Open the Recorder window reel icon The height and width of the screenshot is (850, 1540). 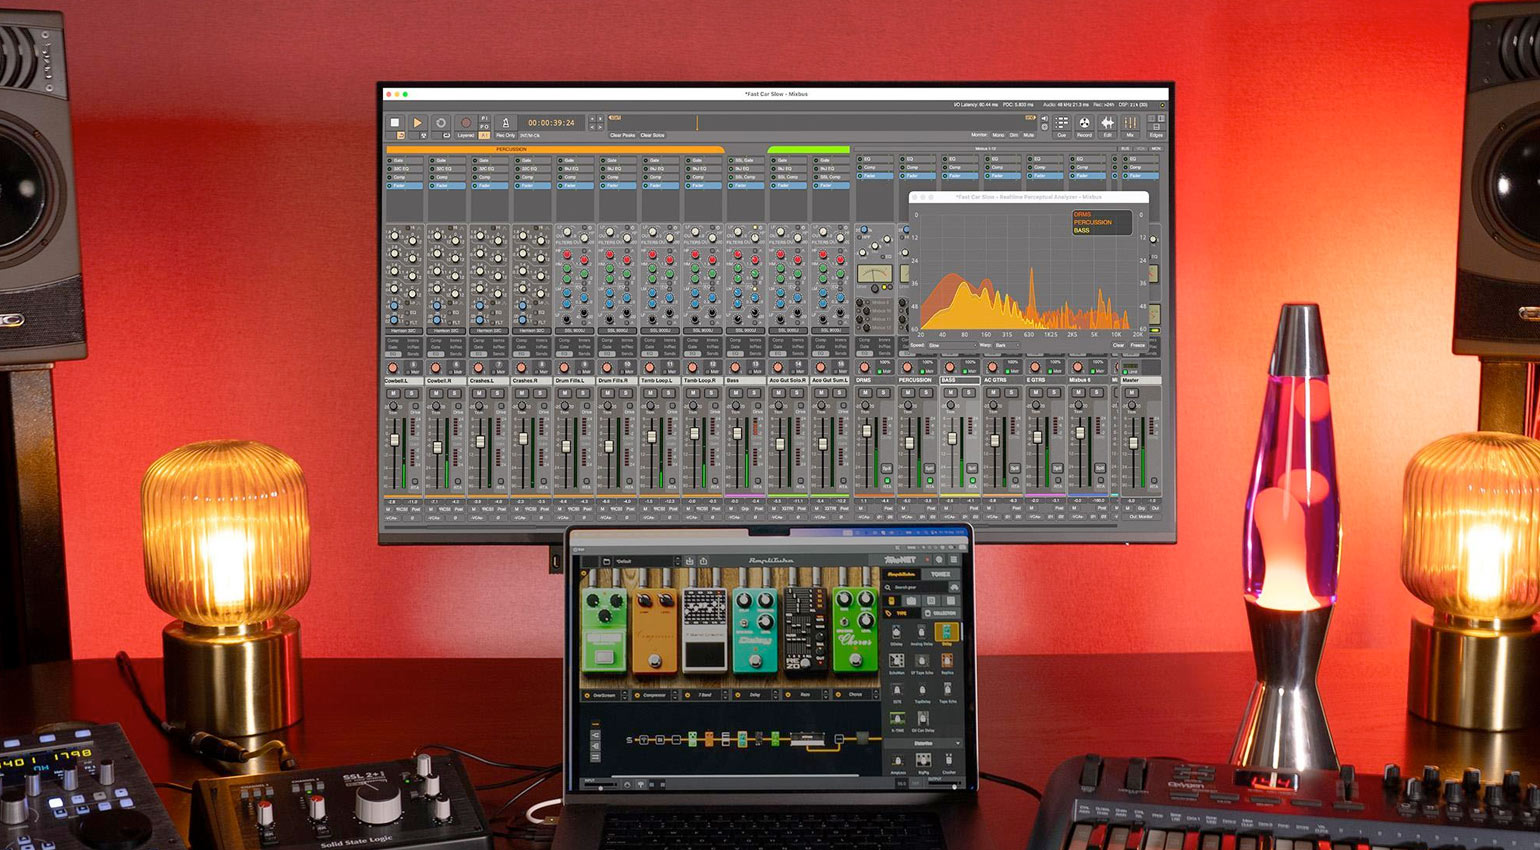point(1085,123)
